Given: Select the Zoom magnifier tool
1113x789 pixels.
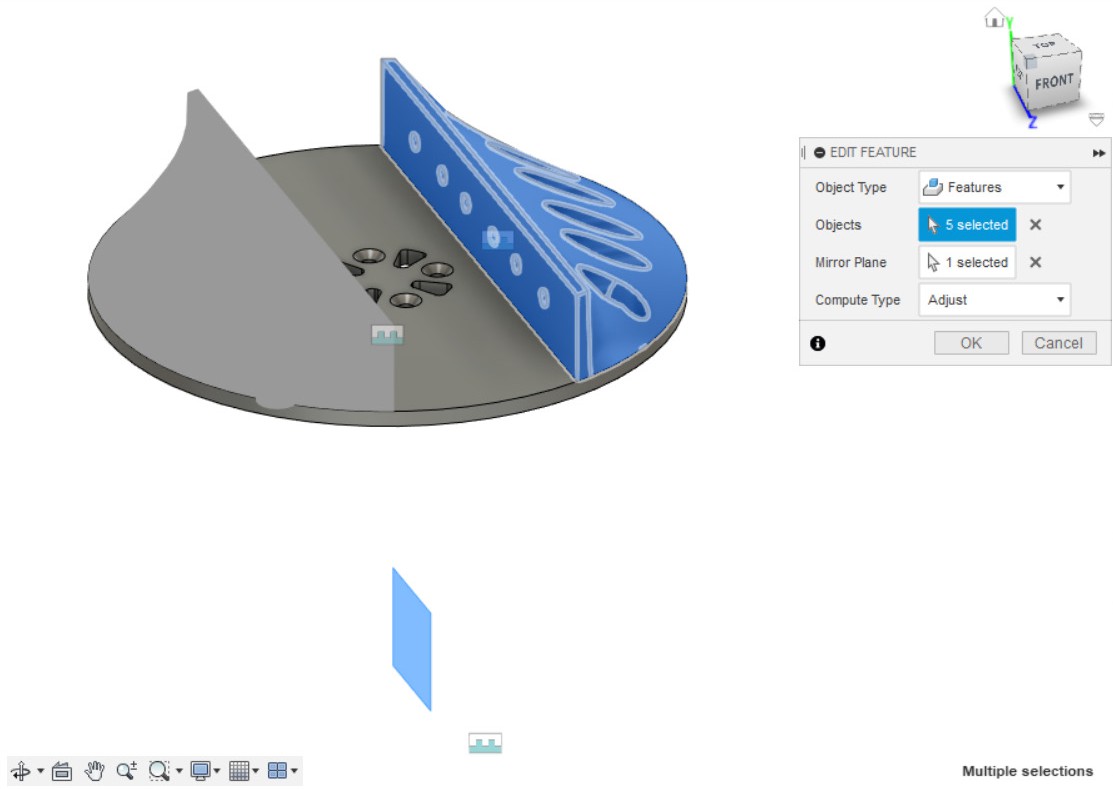Looking at the screenshot, I should pyautogui.click(x=126, y=771).
